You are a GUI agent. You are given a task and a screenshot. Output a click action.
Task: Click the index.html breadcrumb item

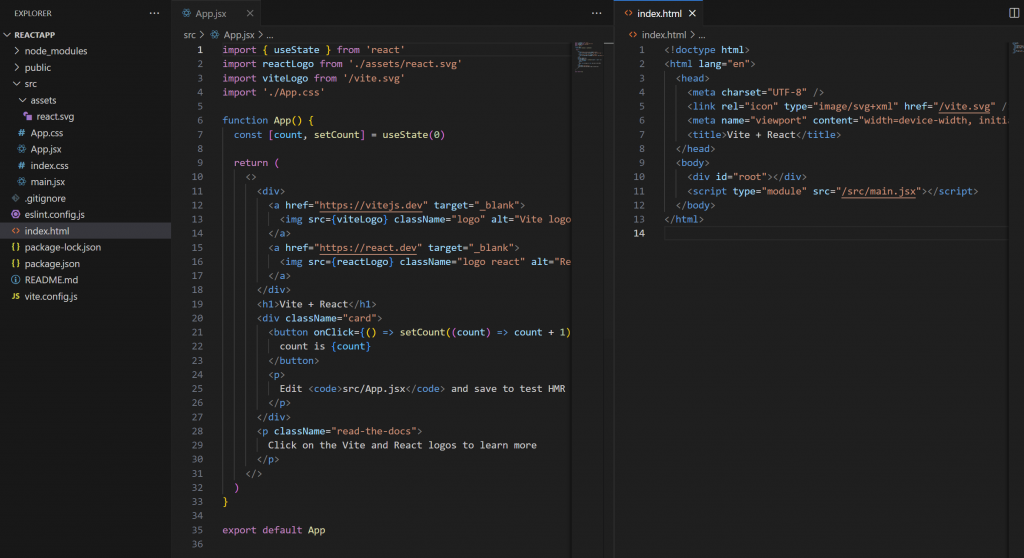664,35
